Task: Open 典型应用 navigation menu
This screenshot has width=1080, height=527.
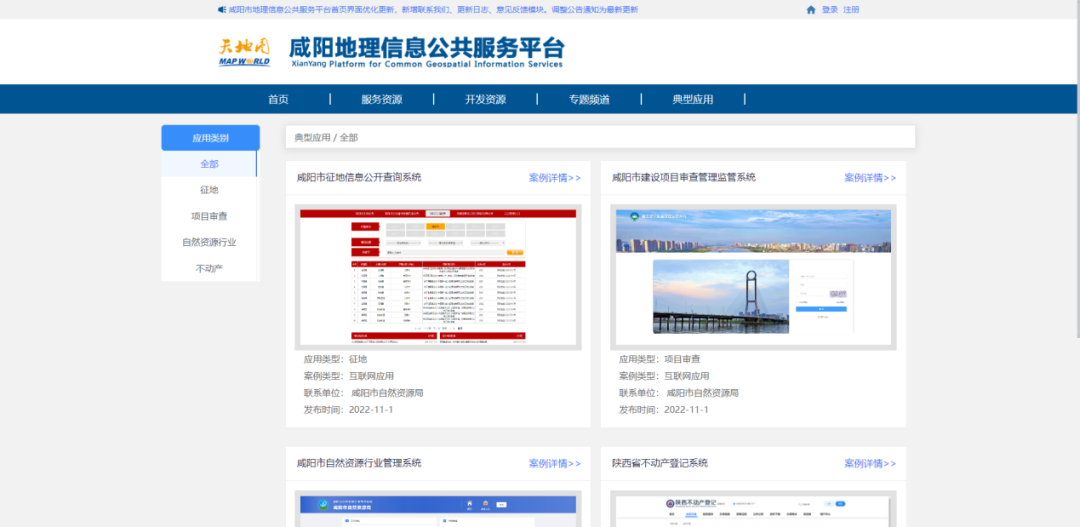Action: (693, 99)
